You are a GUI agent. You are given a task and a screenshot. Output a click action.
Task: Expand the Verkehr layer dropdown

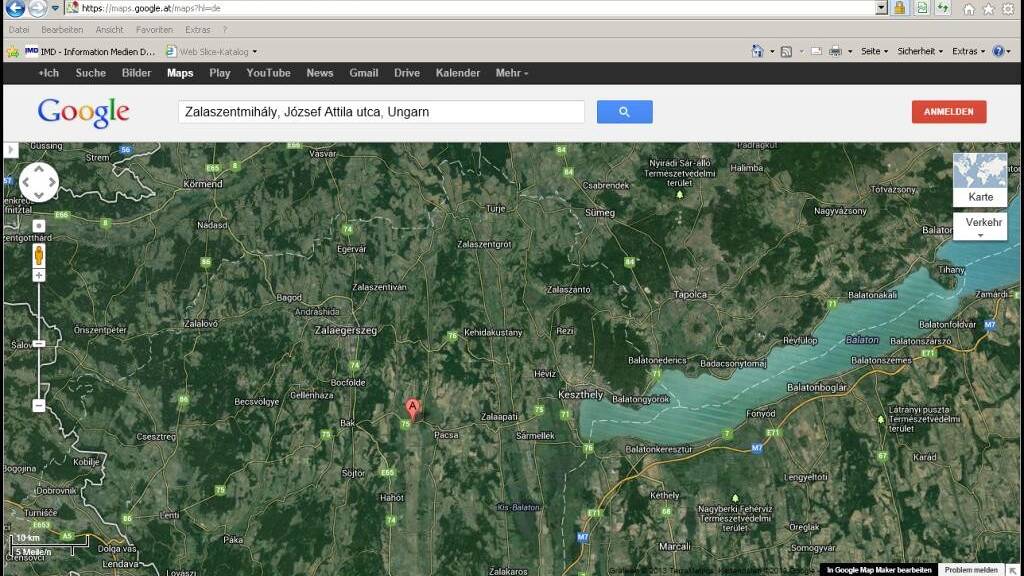980,227
